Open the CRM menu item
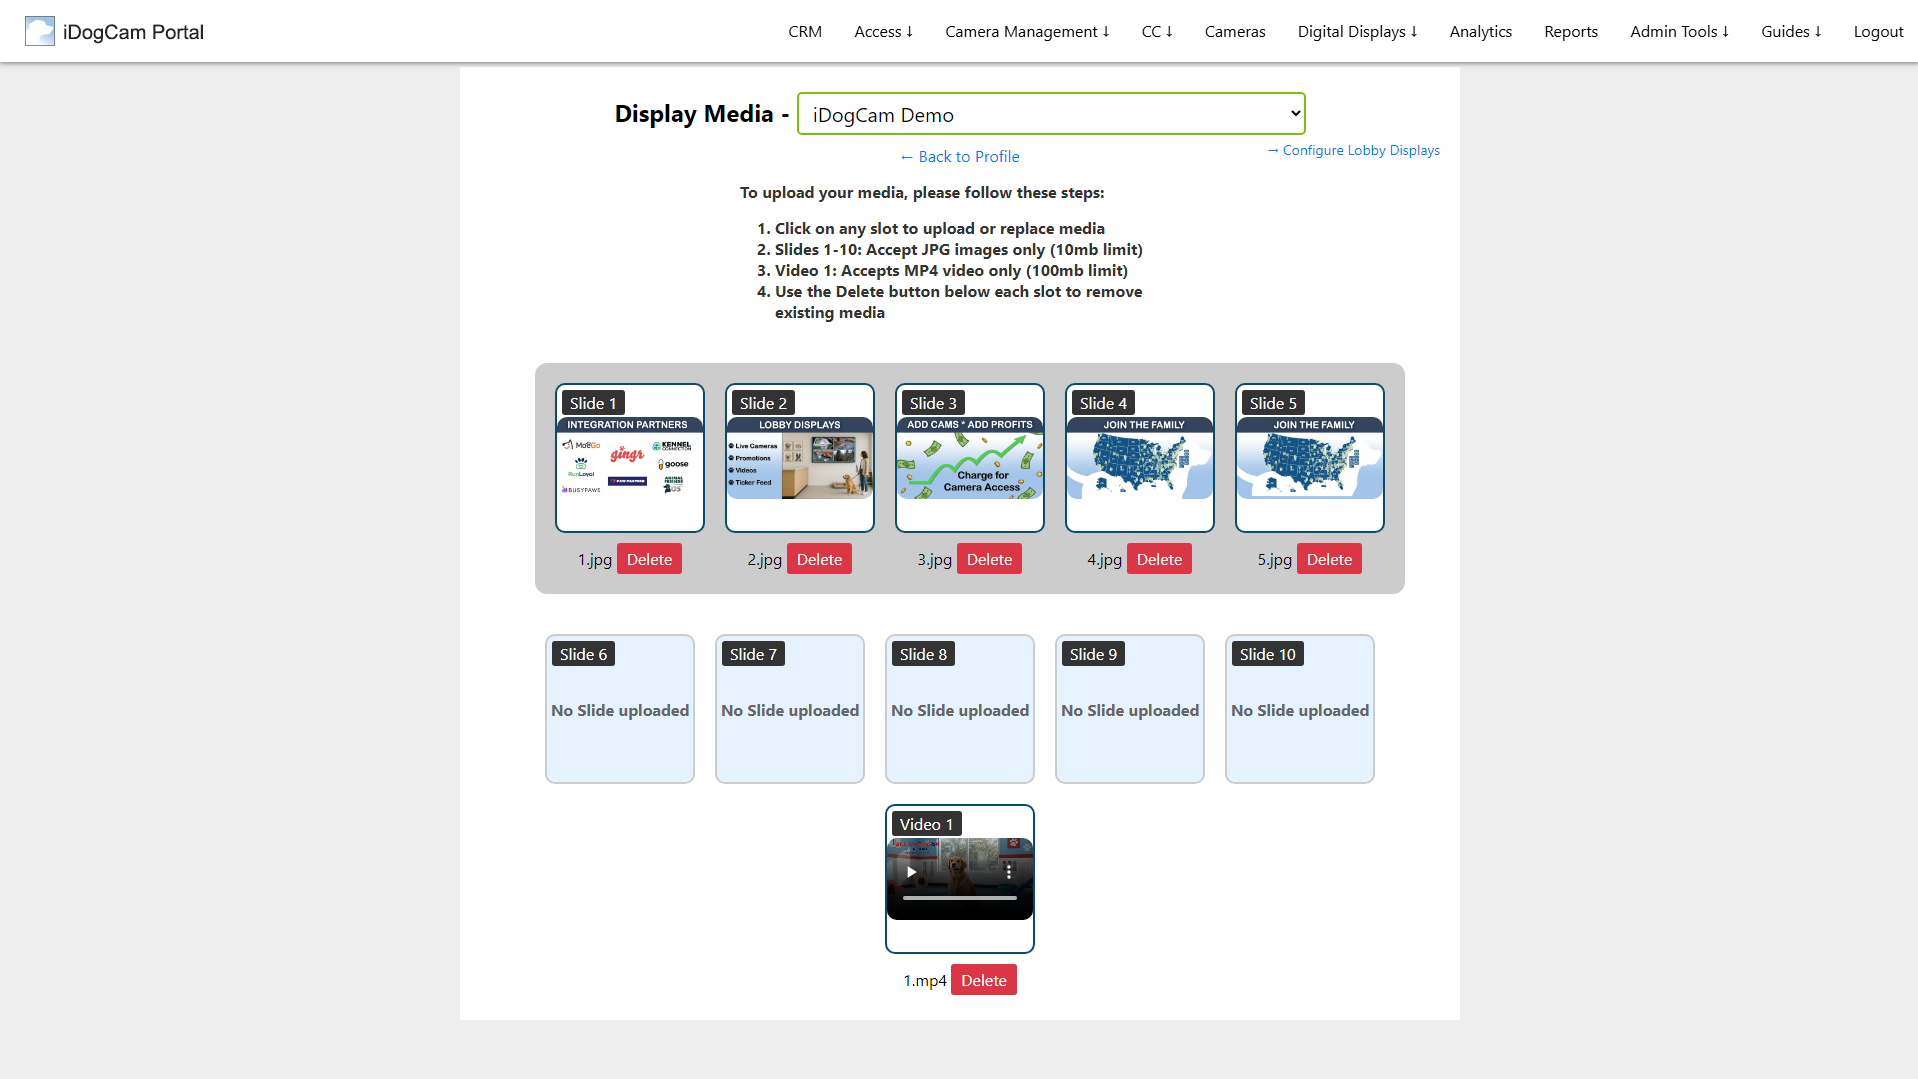The height and width of the screenshot is (1079, 1918). click(804, 31)
